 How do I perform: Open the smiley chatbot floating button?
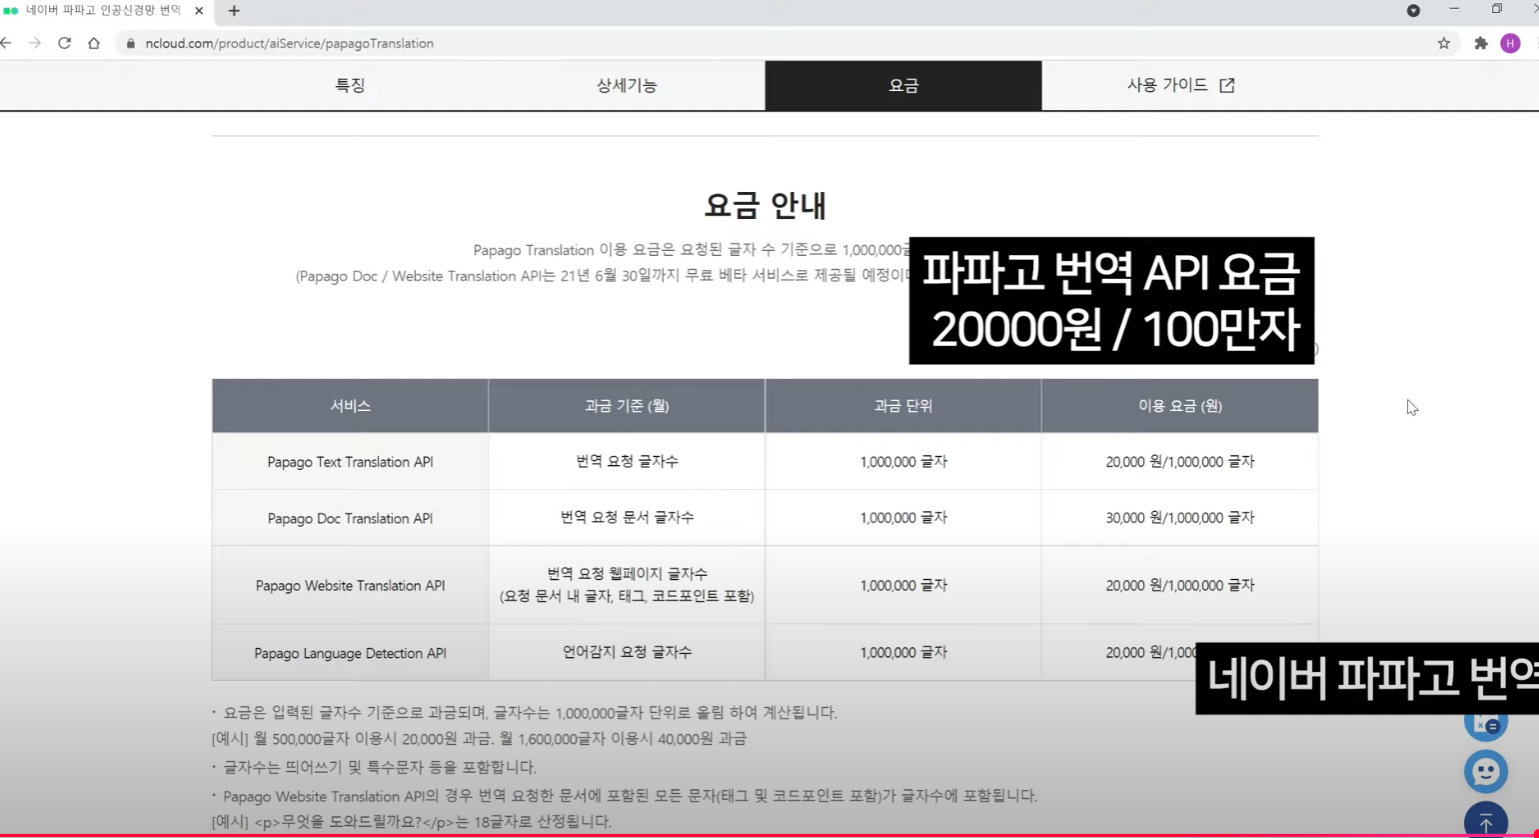pos(1485,771)
